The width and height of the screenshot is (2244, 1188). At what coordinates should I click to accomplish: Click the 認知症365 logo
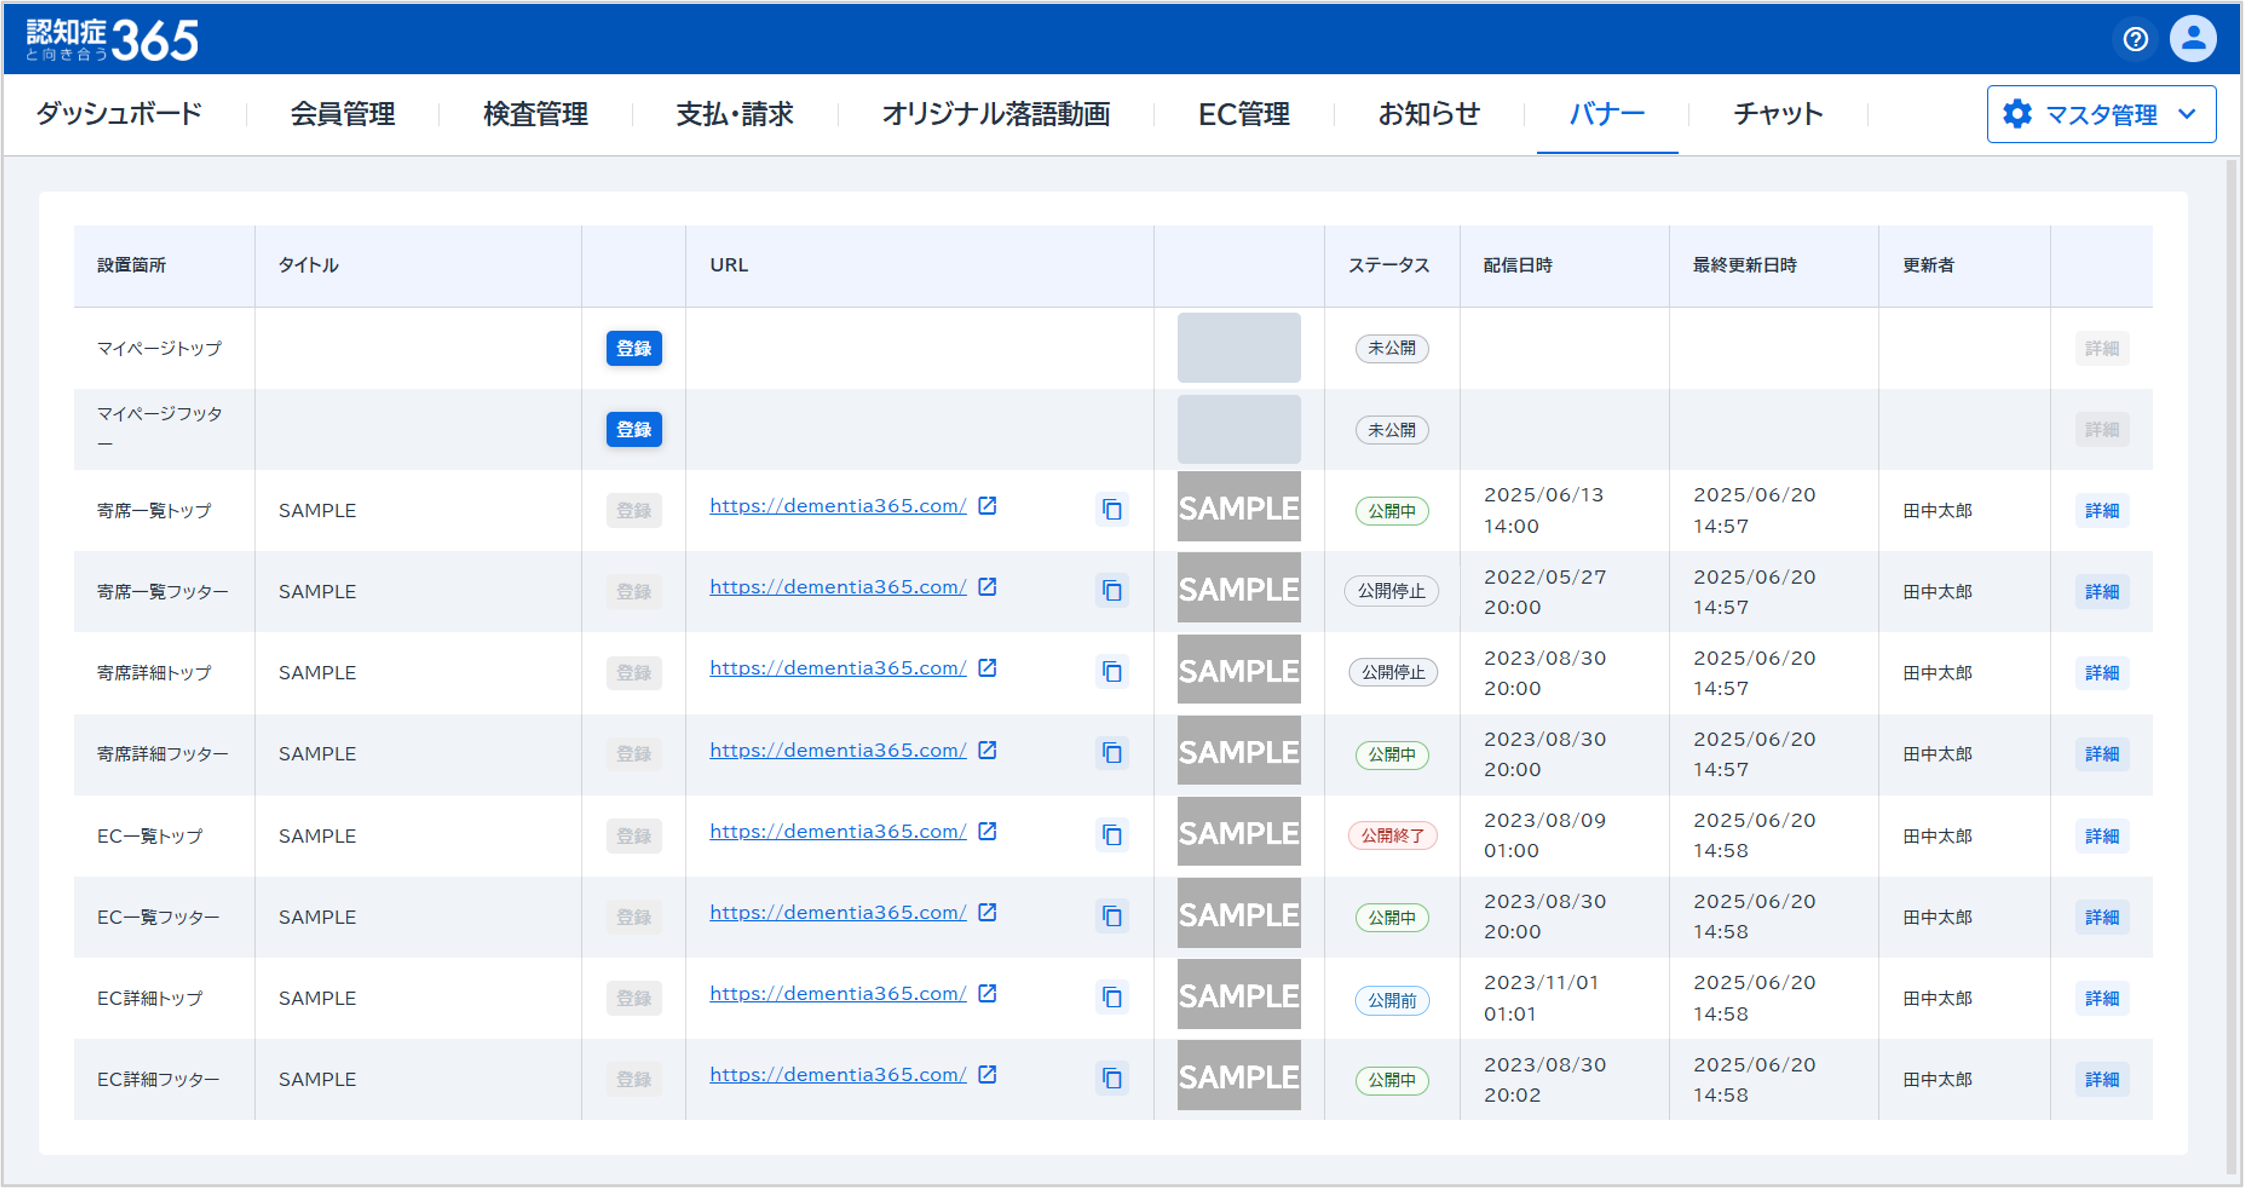coord(112,40)
